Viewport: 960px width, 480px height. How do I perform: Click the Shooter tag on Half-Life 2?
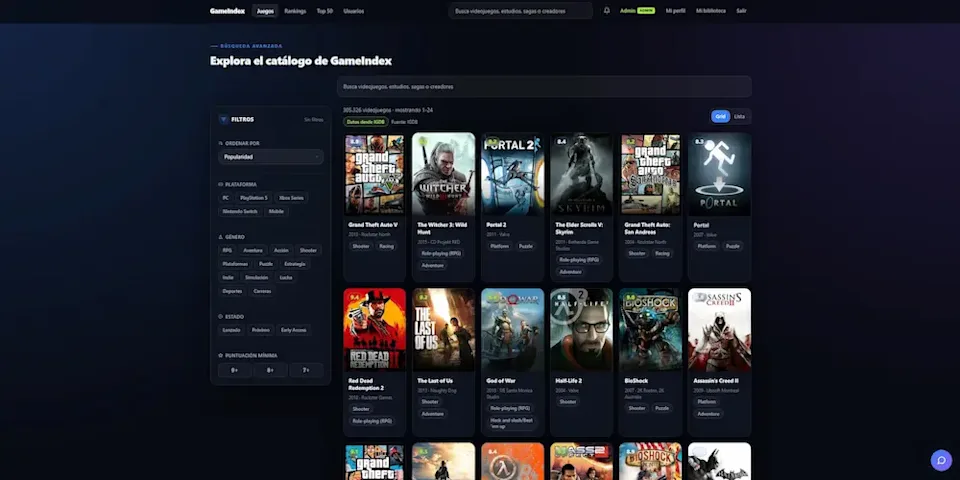568,402
